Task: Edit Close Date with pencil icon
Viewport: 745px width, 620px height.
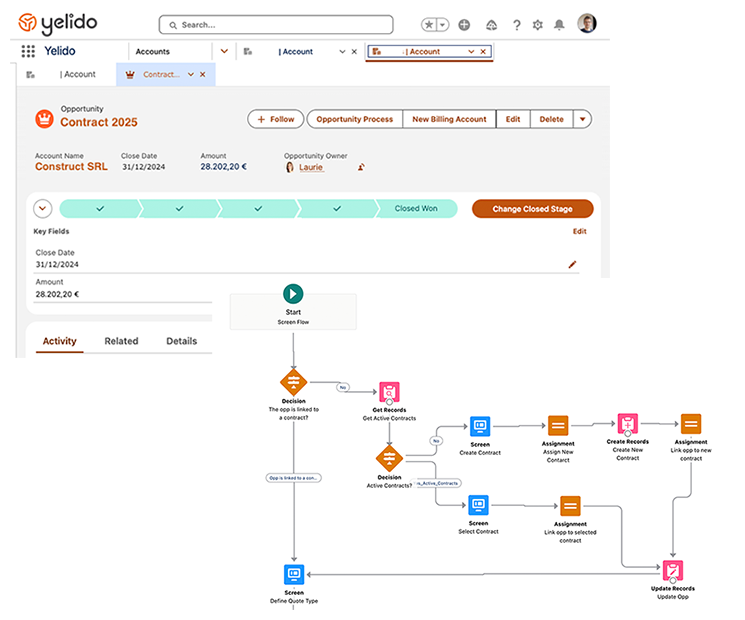Action: pyautogui.click(x=573, y=264)
